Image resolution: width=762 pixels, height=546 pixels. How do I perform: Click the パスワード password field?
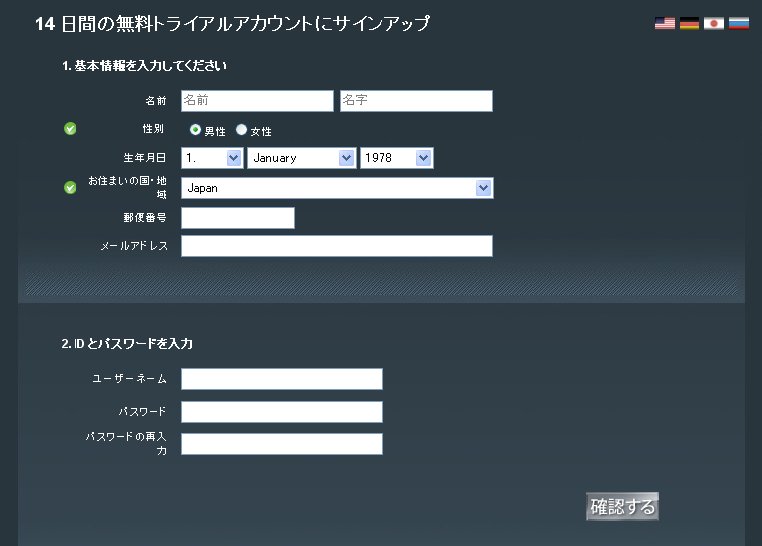point(282,412)
